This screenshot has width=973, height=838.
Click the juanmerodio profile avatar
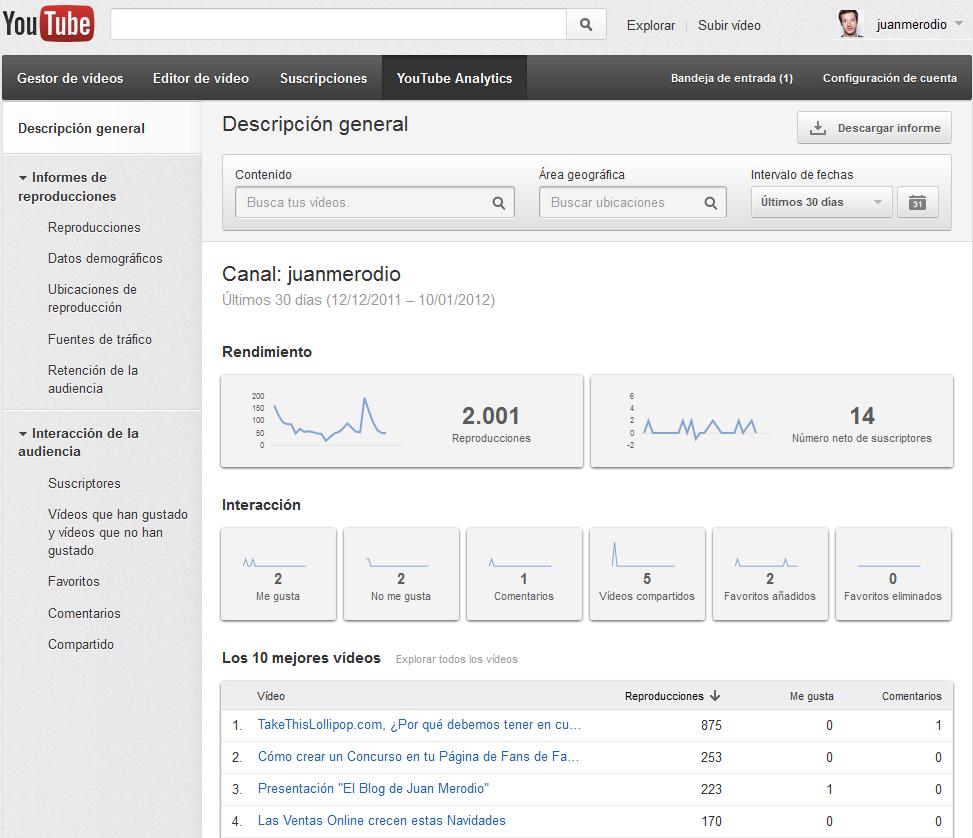coord(850,24)
